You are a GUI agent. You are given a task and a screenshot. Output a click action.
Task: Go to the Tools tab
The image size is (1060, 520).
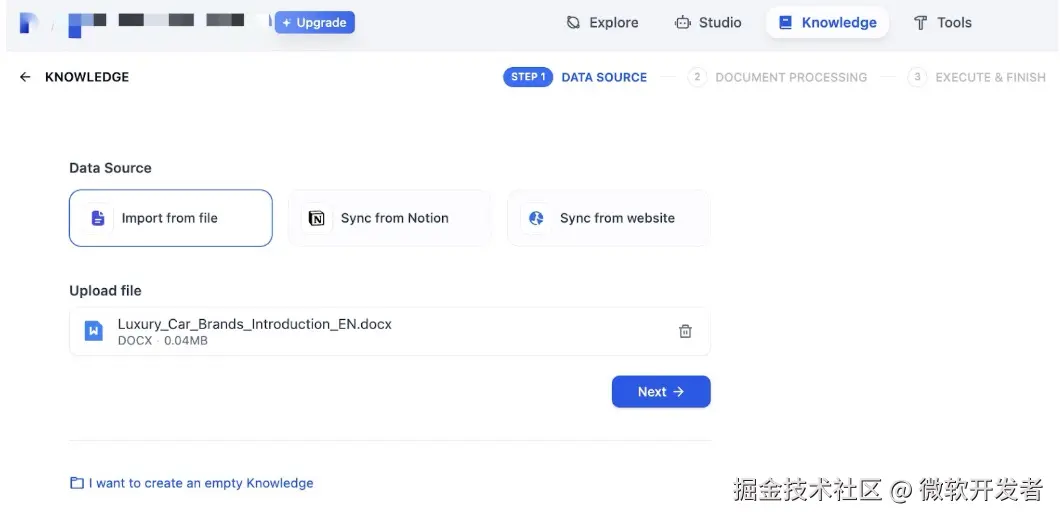tap(942, 23)
